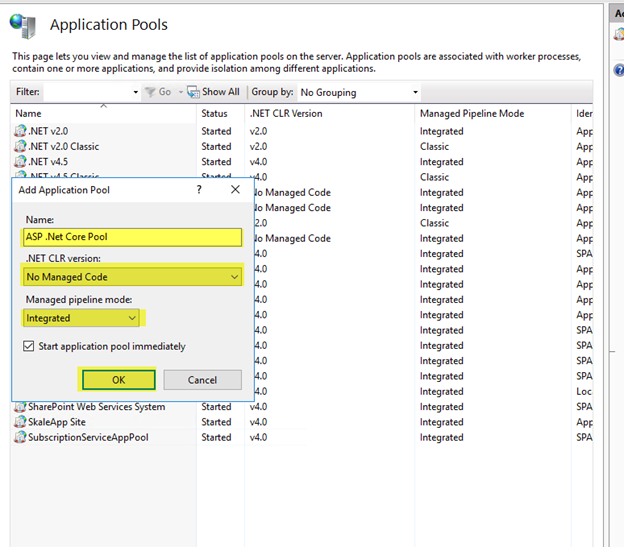Select the .NET v2.0 pool icon
624x547 pixels.
pos(20,131)
